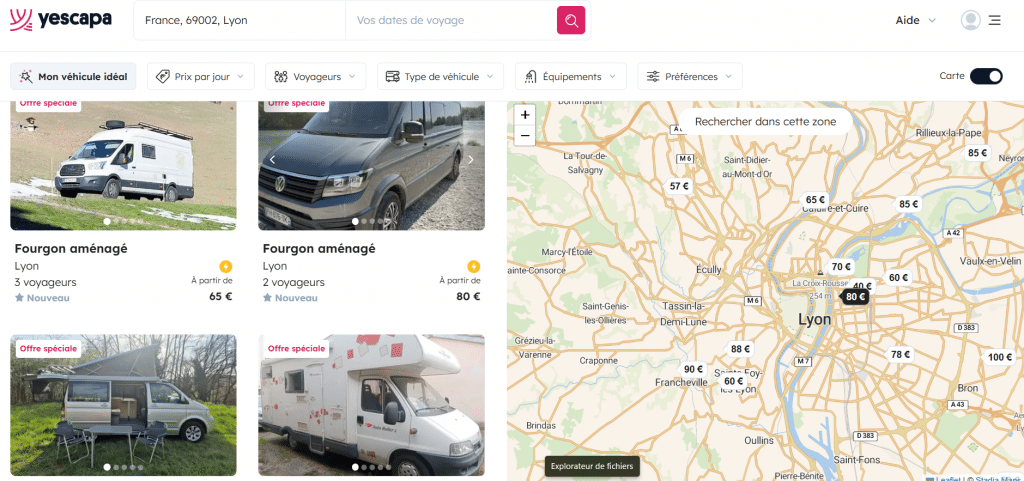1024x481 pixels.
Task: Click the location field France, 69002, Lyon
Action: point(240,20)
